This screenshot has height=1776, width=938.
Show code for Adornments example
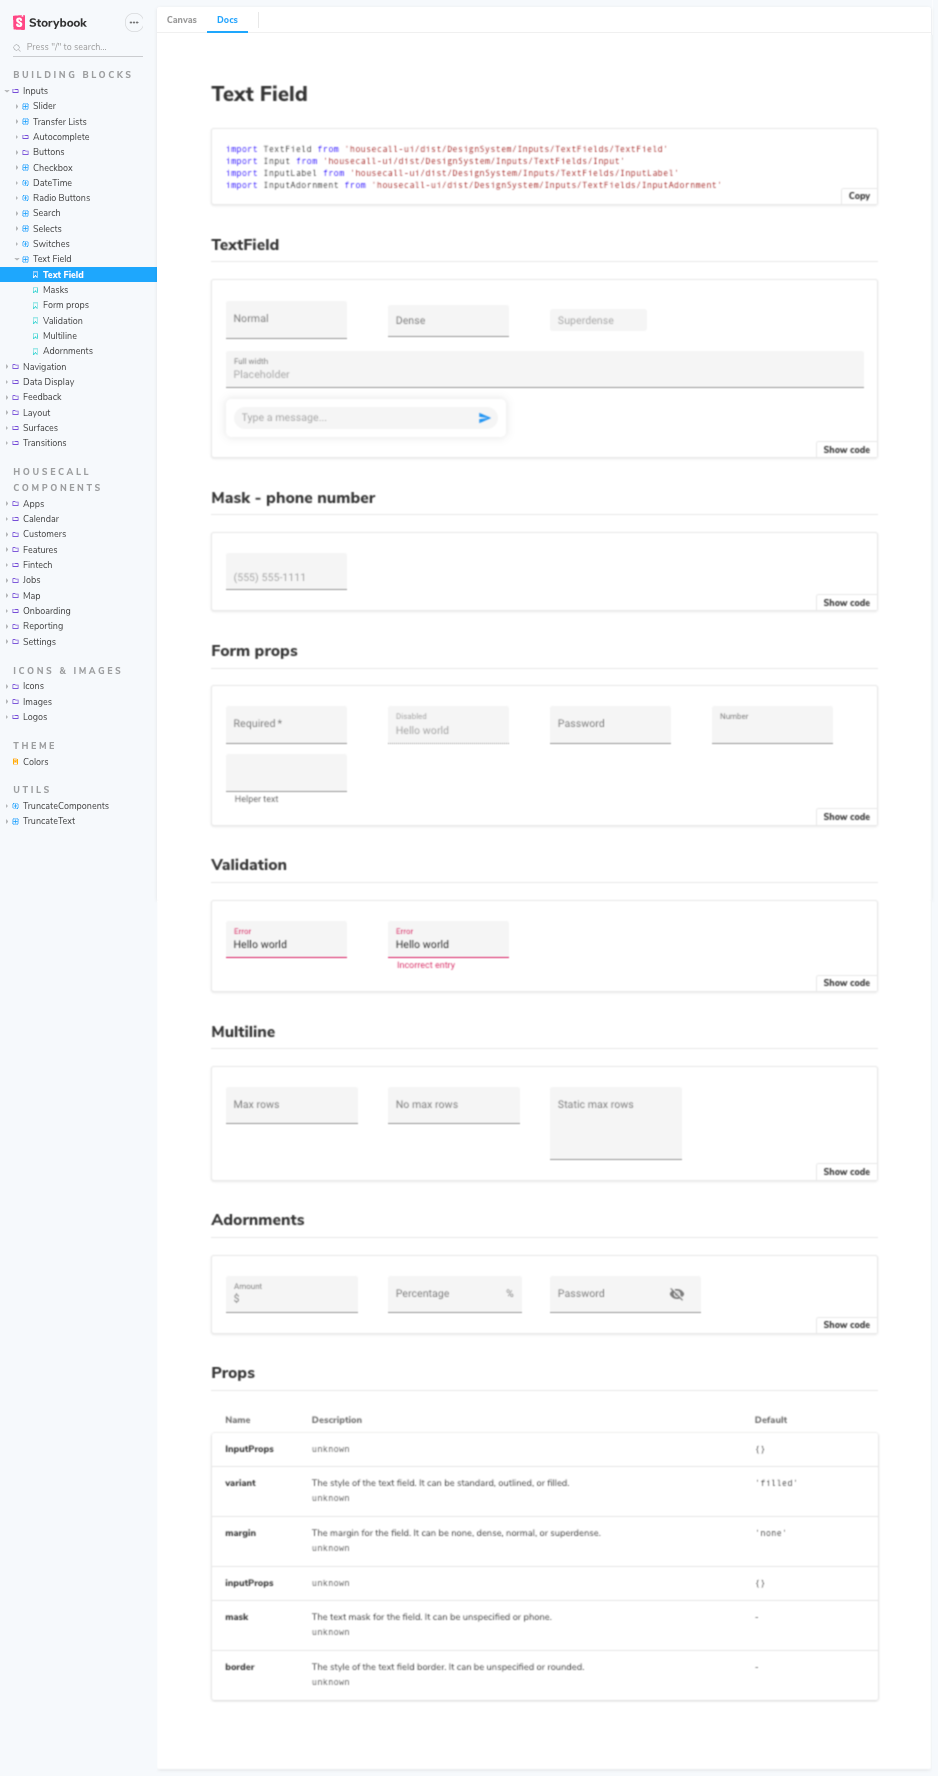(x=846, y=1325)
